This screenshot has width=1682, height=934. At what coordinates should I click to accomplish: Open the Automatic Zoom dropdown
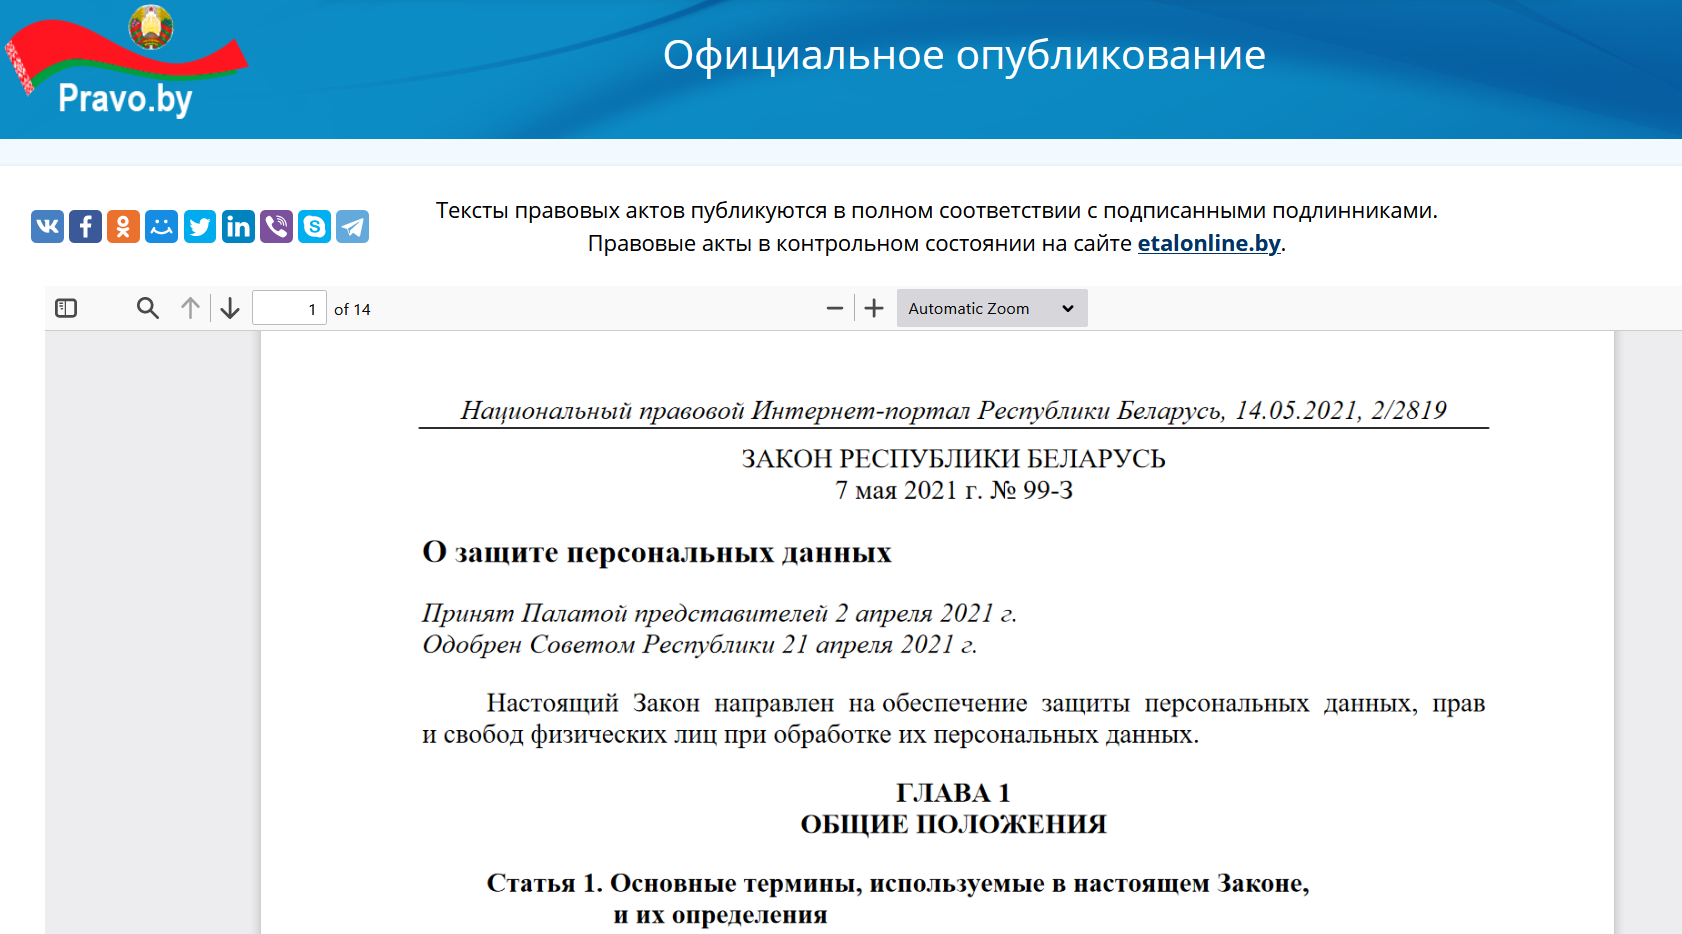[991, 308]
